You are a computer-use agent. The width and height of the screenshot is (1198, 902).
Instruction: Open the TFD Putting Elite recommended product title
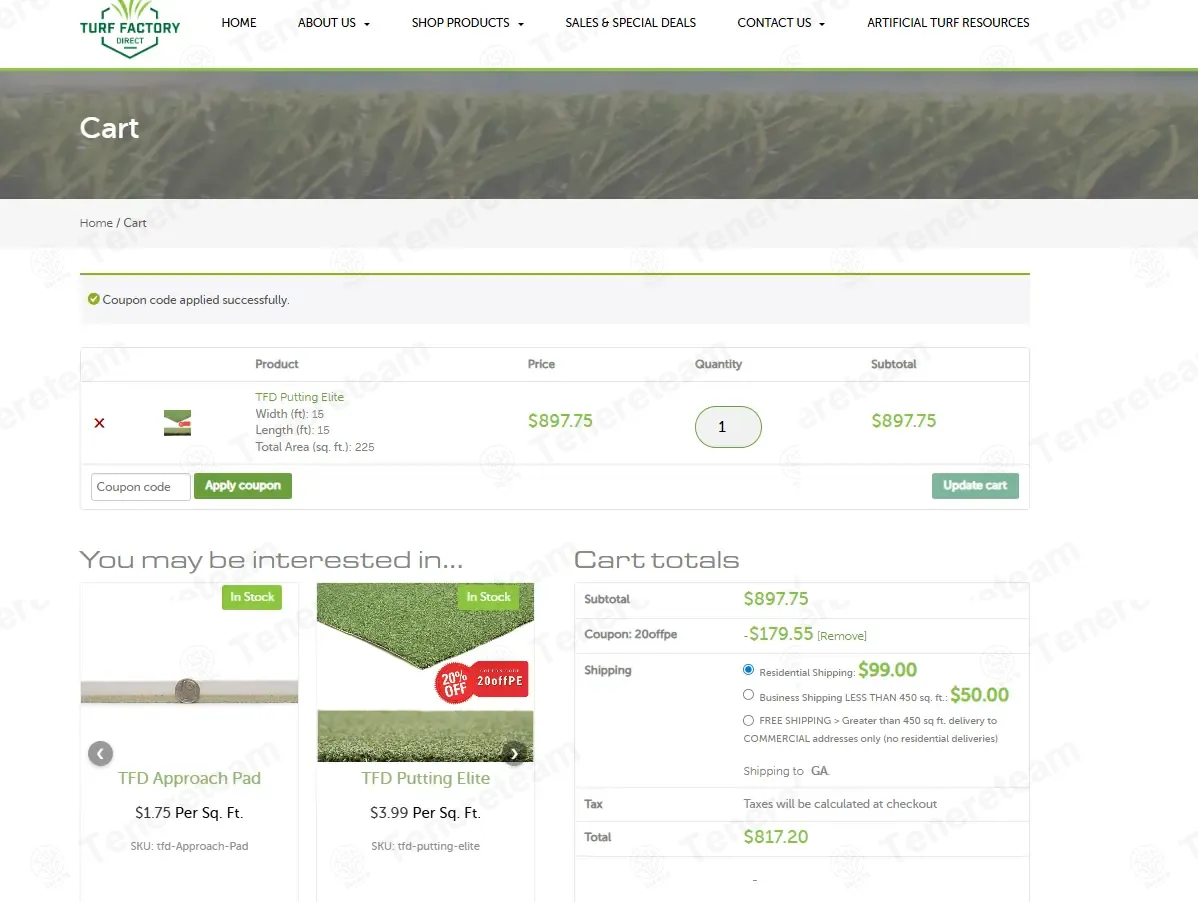(x=426, y=778)
